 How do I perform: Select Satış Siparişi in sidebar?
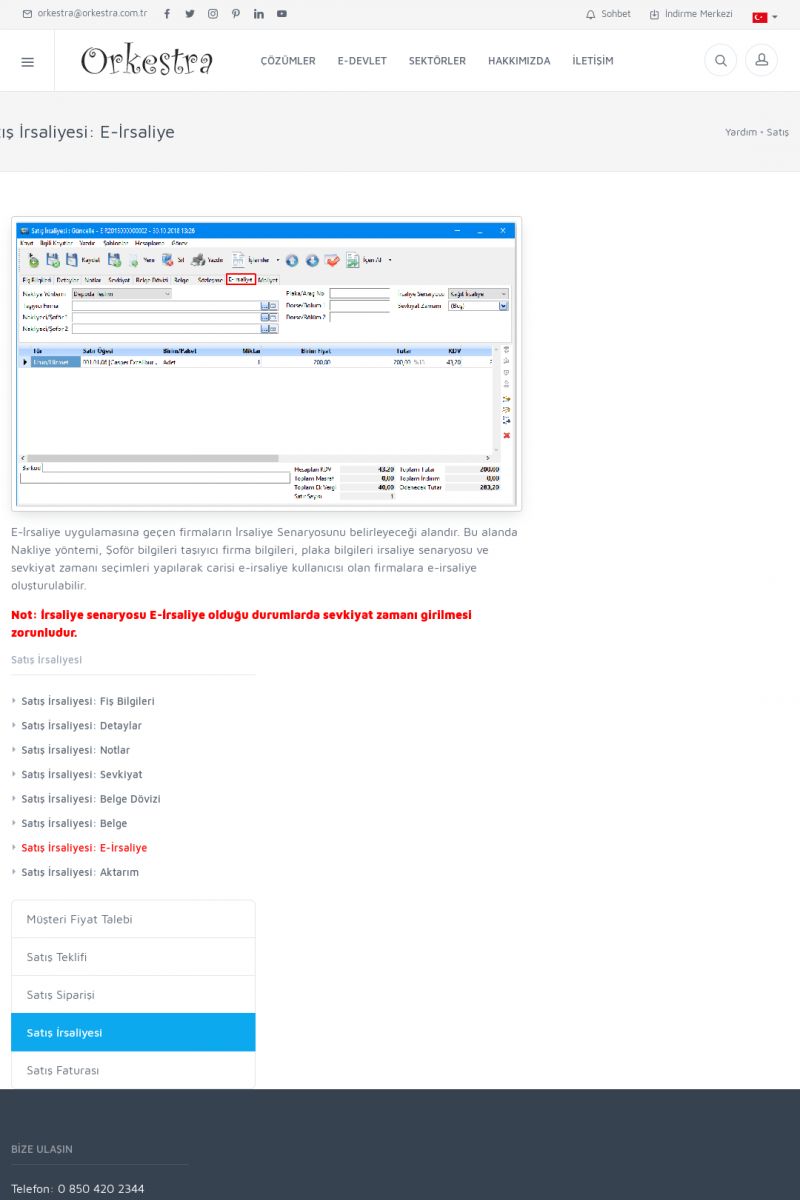[x=133, y=995]
